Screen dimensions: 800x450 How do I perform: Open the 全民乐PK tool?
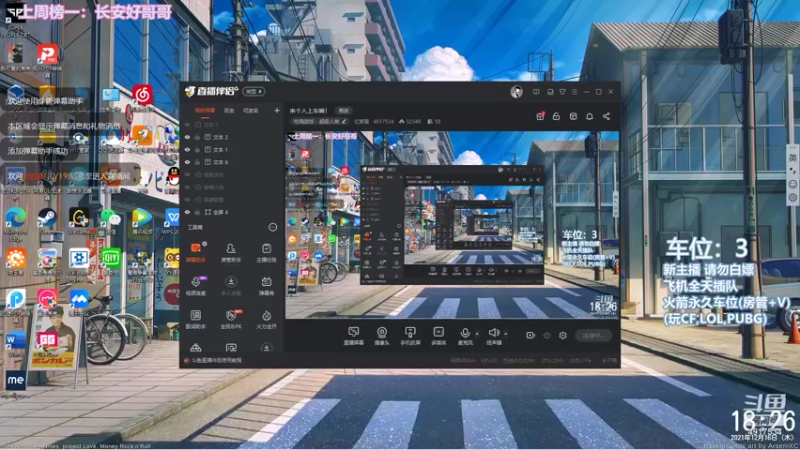(231, 319)
